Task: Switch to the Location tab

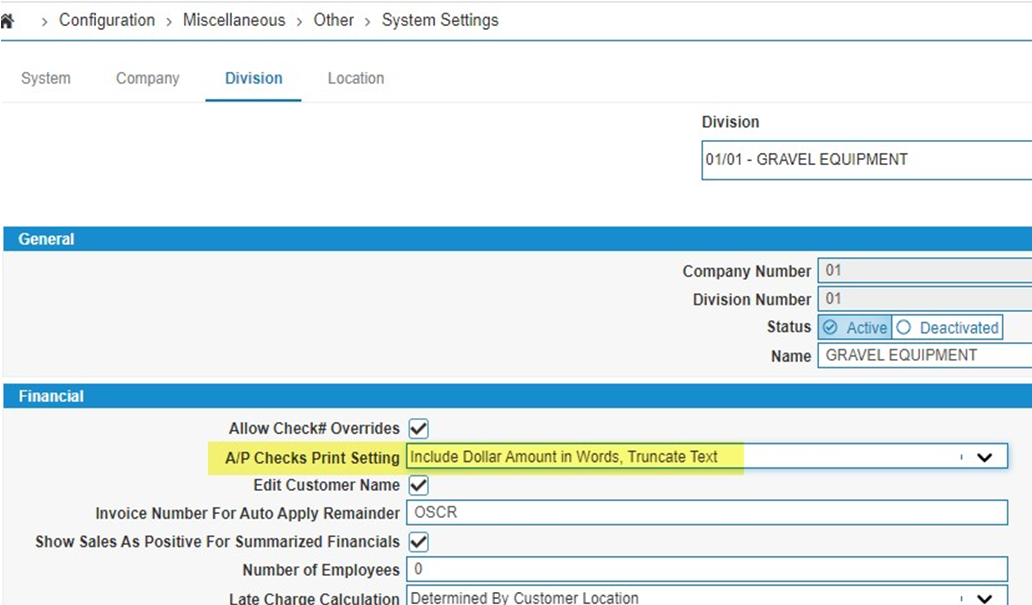Action: coord(355,78)
